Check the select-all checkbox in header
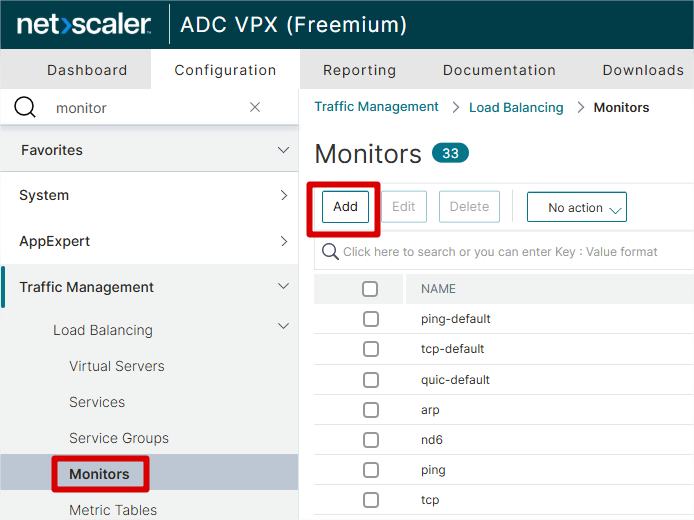The height and width of the screenshot is (520, 694). (370, 289)
